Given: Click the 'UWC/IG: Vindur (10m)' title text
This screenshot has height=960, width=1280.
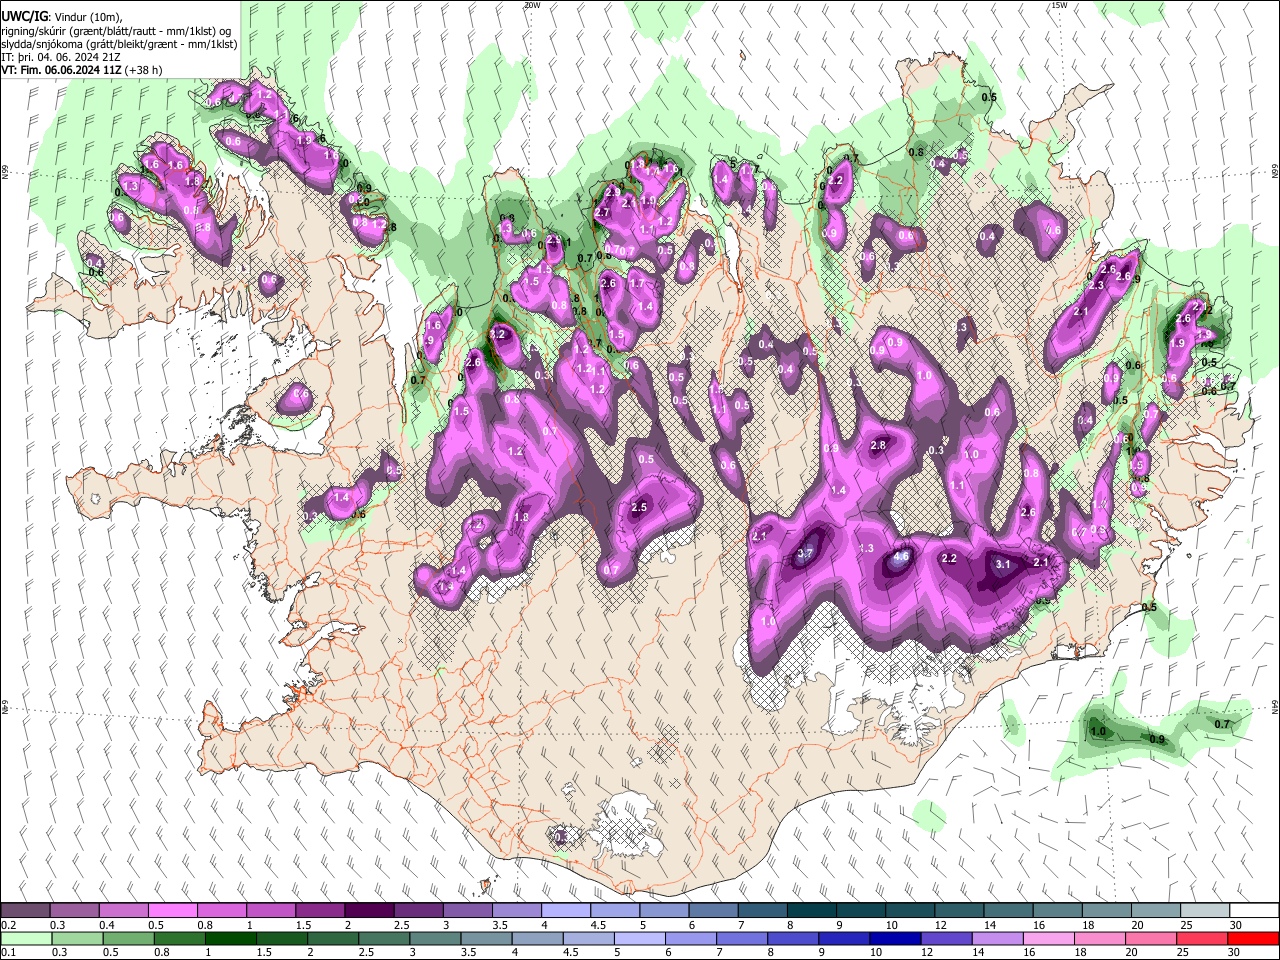Looking at the screenshot, I should pos(61,17).
